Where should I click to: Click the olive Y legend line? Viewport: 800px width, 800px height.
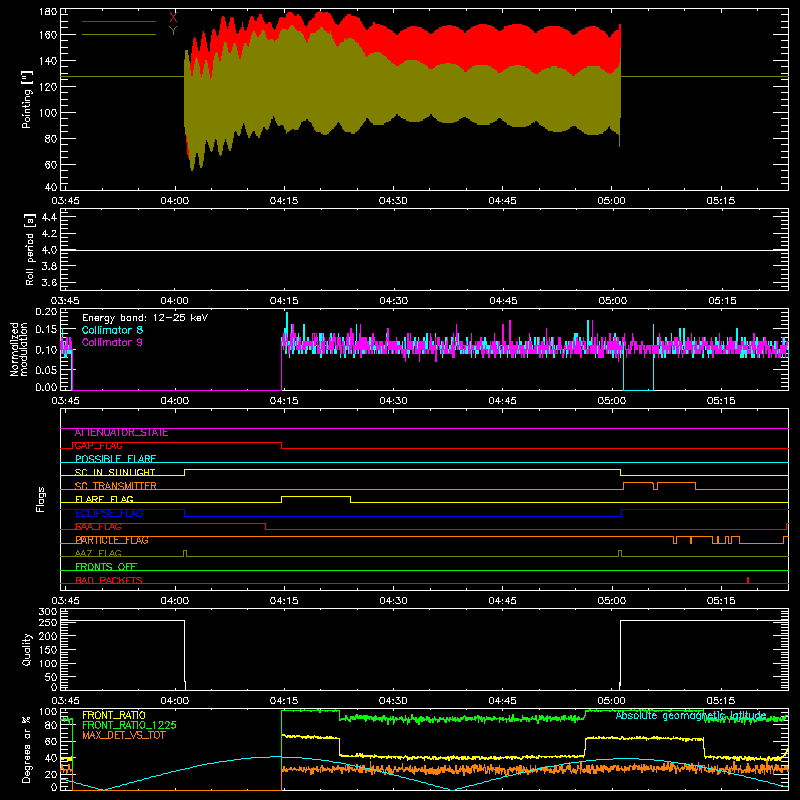(x=119, y=34)
